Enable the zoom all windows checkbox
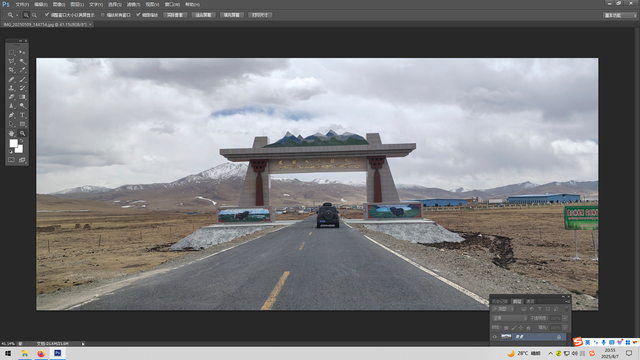The height and width of the screenshot is (360, 640). click(x=103, y=15)
